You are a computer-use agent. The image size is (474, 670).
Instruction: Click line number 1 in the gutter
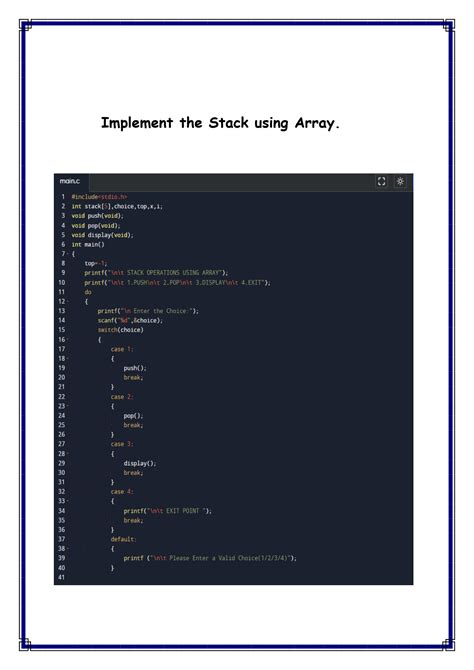click(63, 197)
